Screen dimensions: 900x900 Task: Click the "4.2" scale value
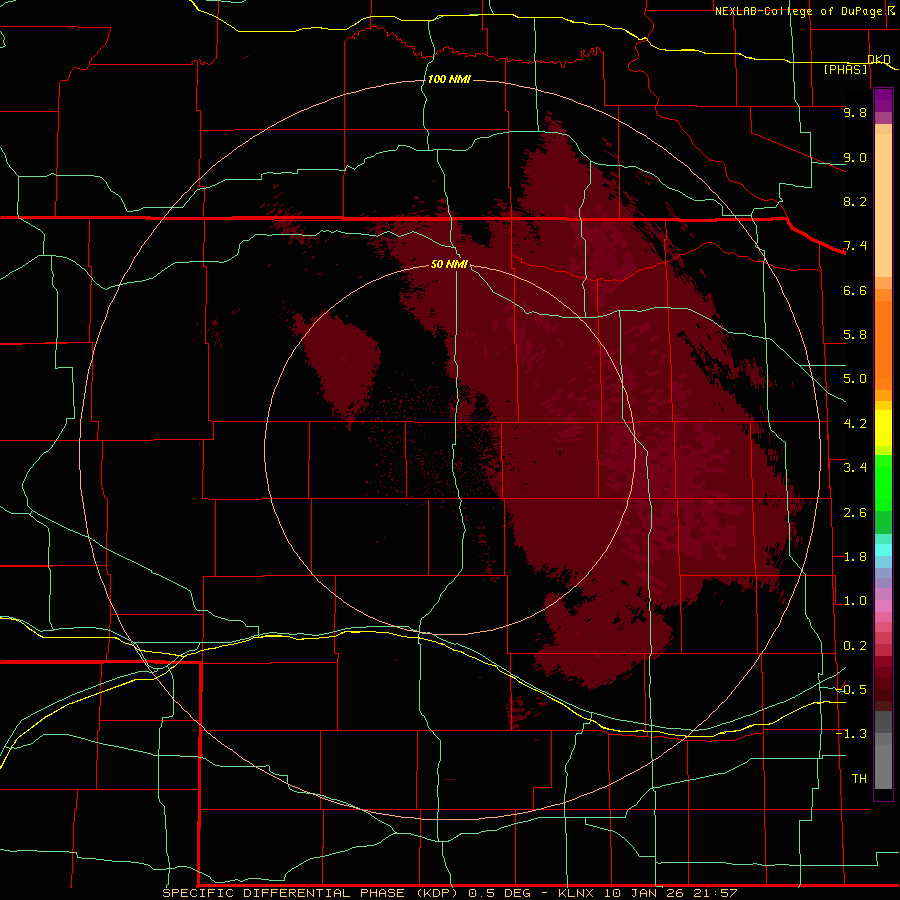(855, 424)
